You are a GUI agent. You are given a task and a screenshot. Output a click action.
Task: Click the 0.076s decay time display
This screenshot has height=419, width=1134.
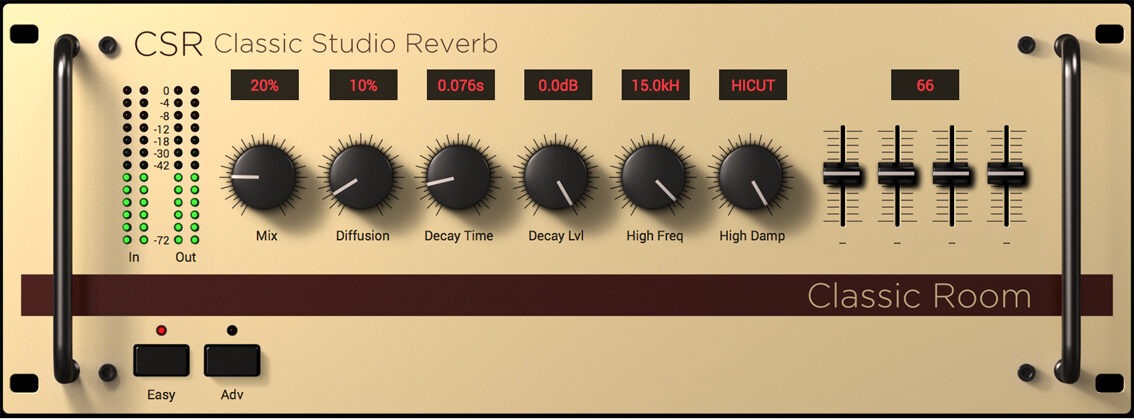[460, 85]
